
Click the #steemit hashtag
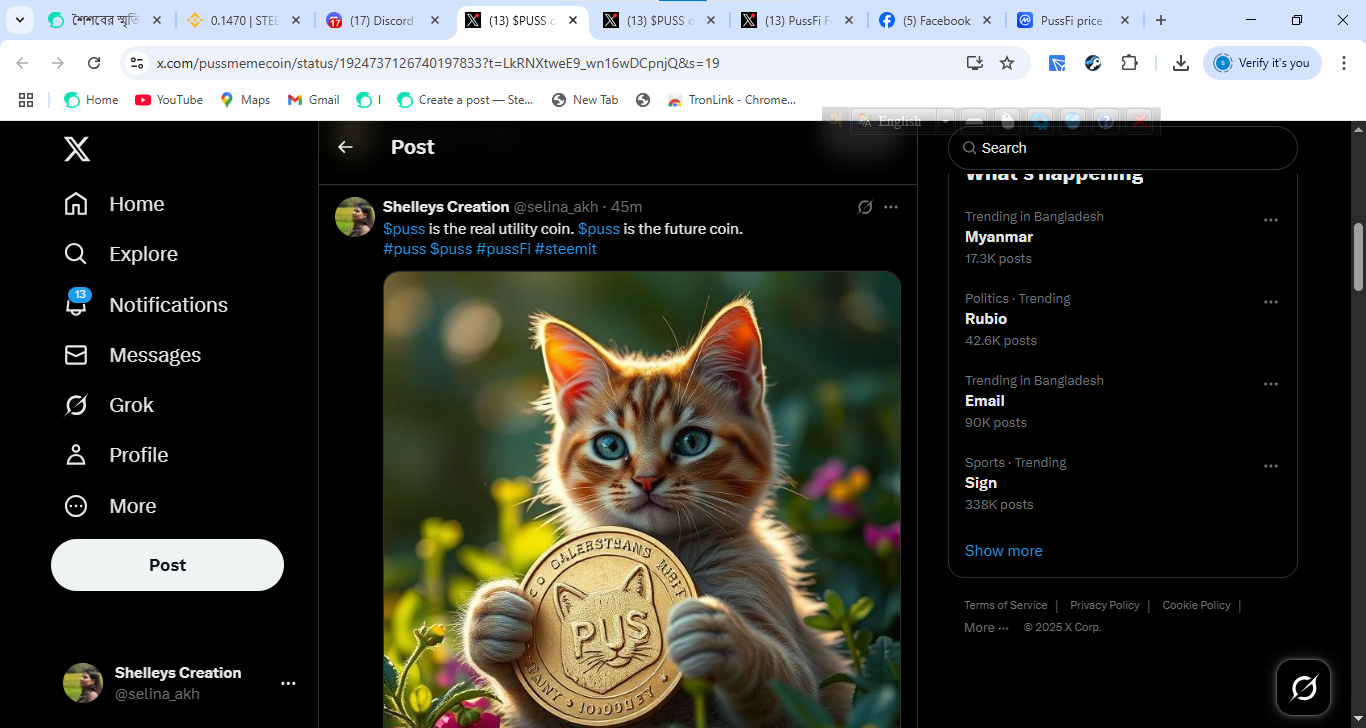pyautogui.click(x=566, y=249)
